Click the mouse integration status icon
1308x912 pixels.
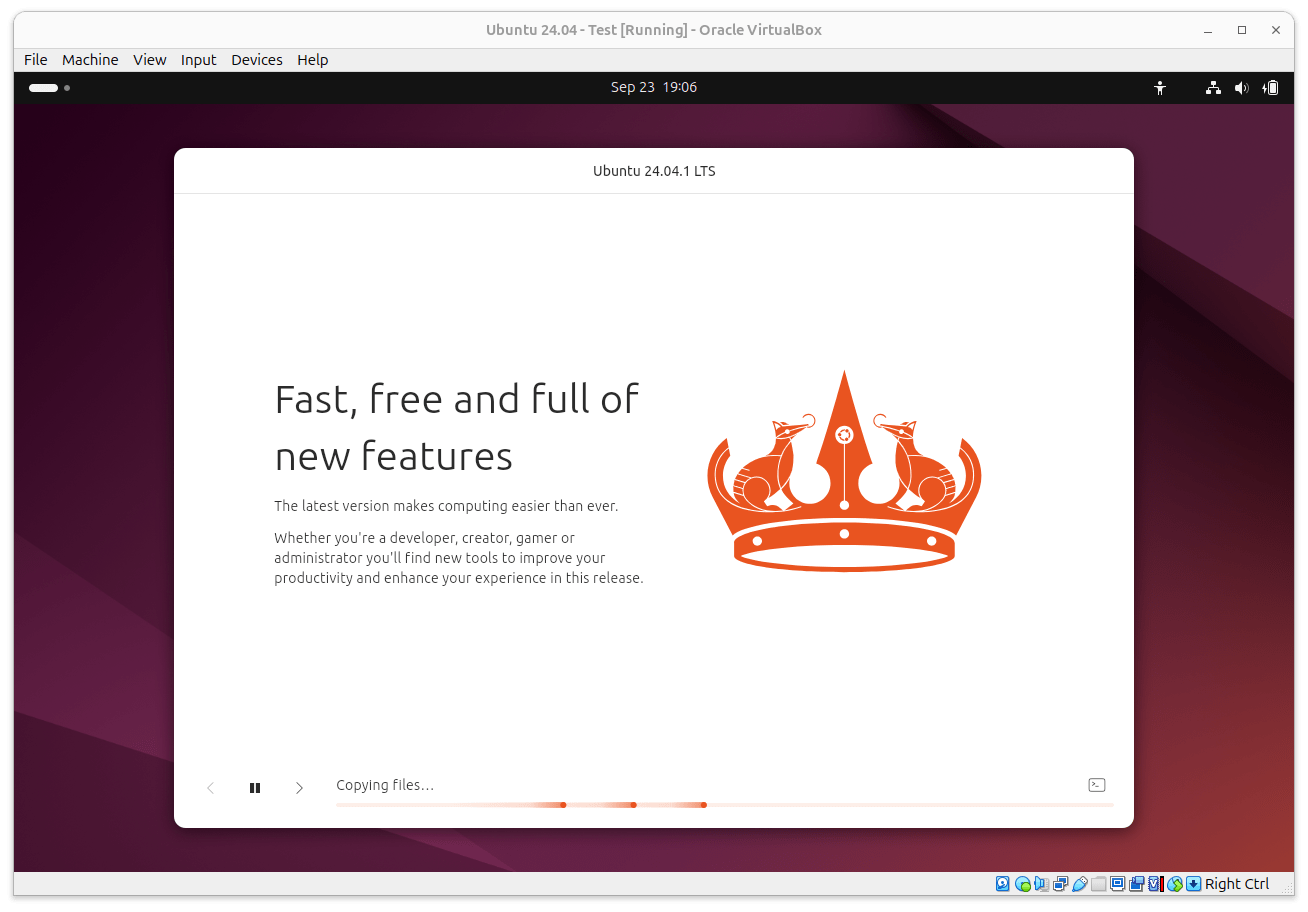[1175, 884]
